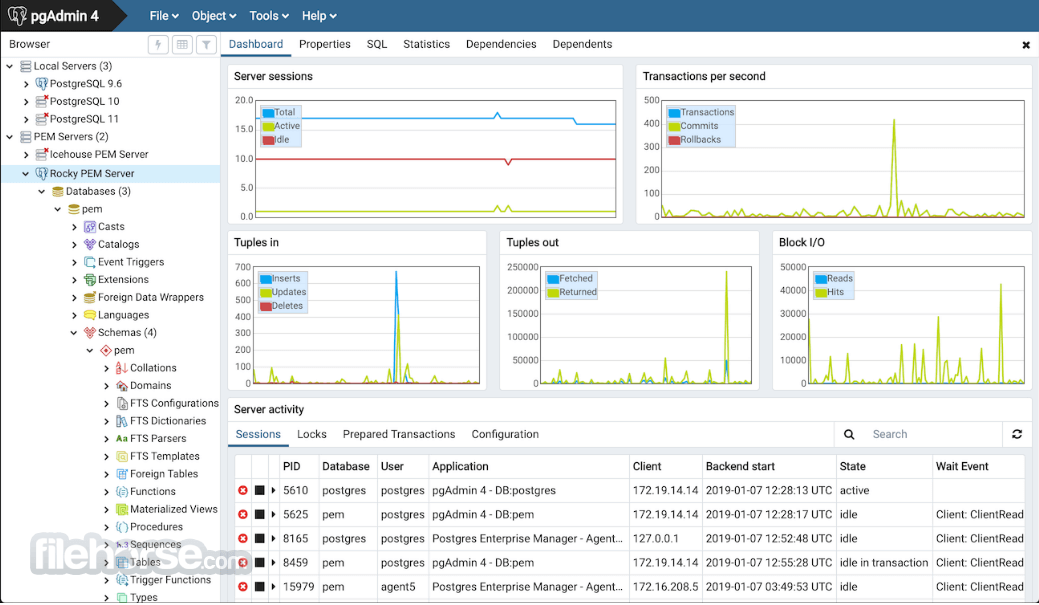This screenshot has height=605, width=1039.
Task: Expand the Icehouse PEM Server node
Action: (x=26, y=154)
